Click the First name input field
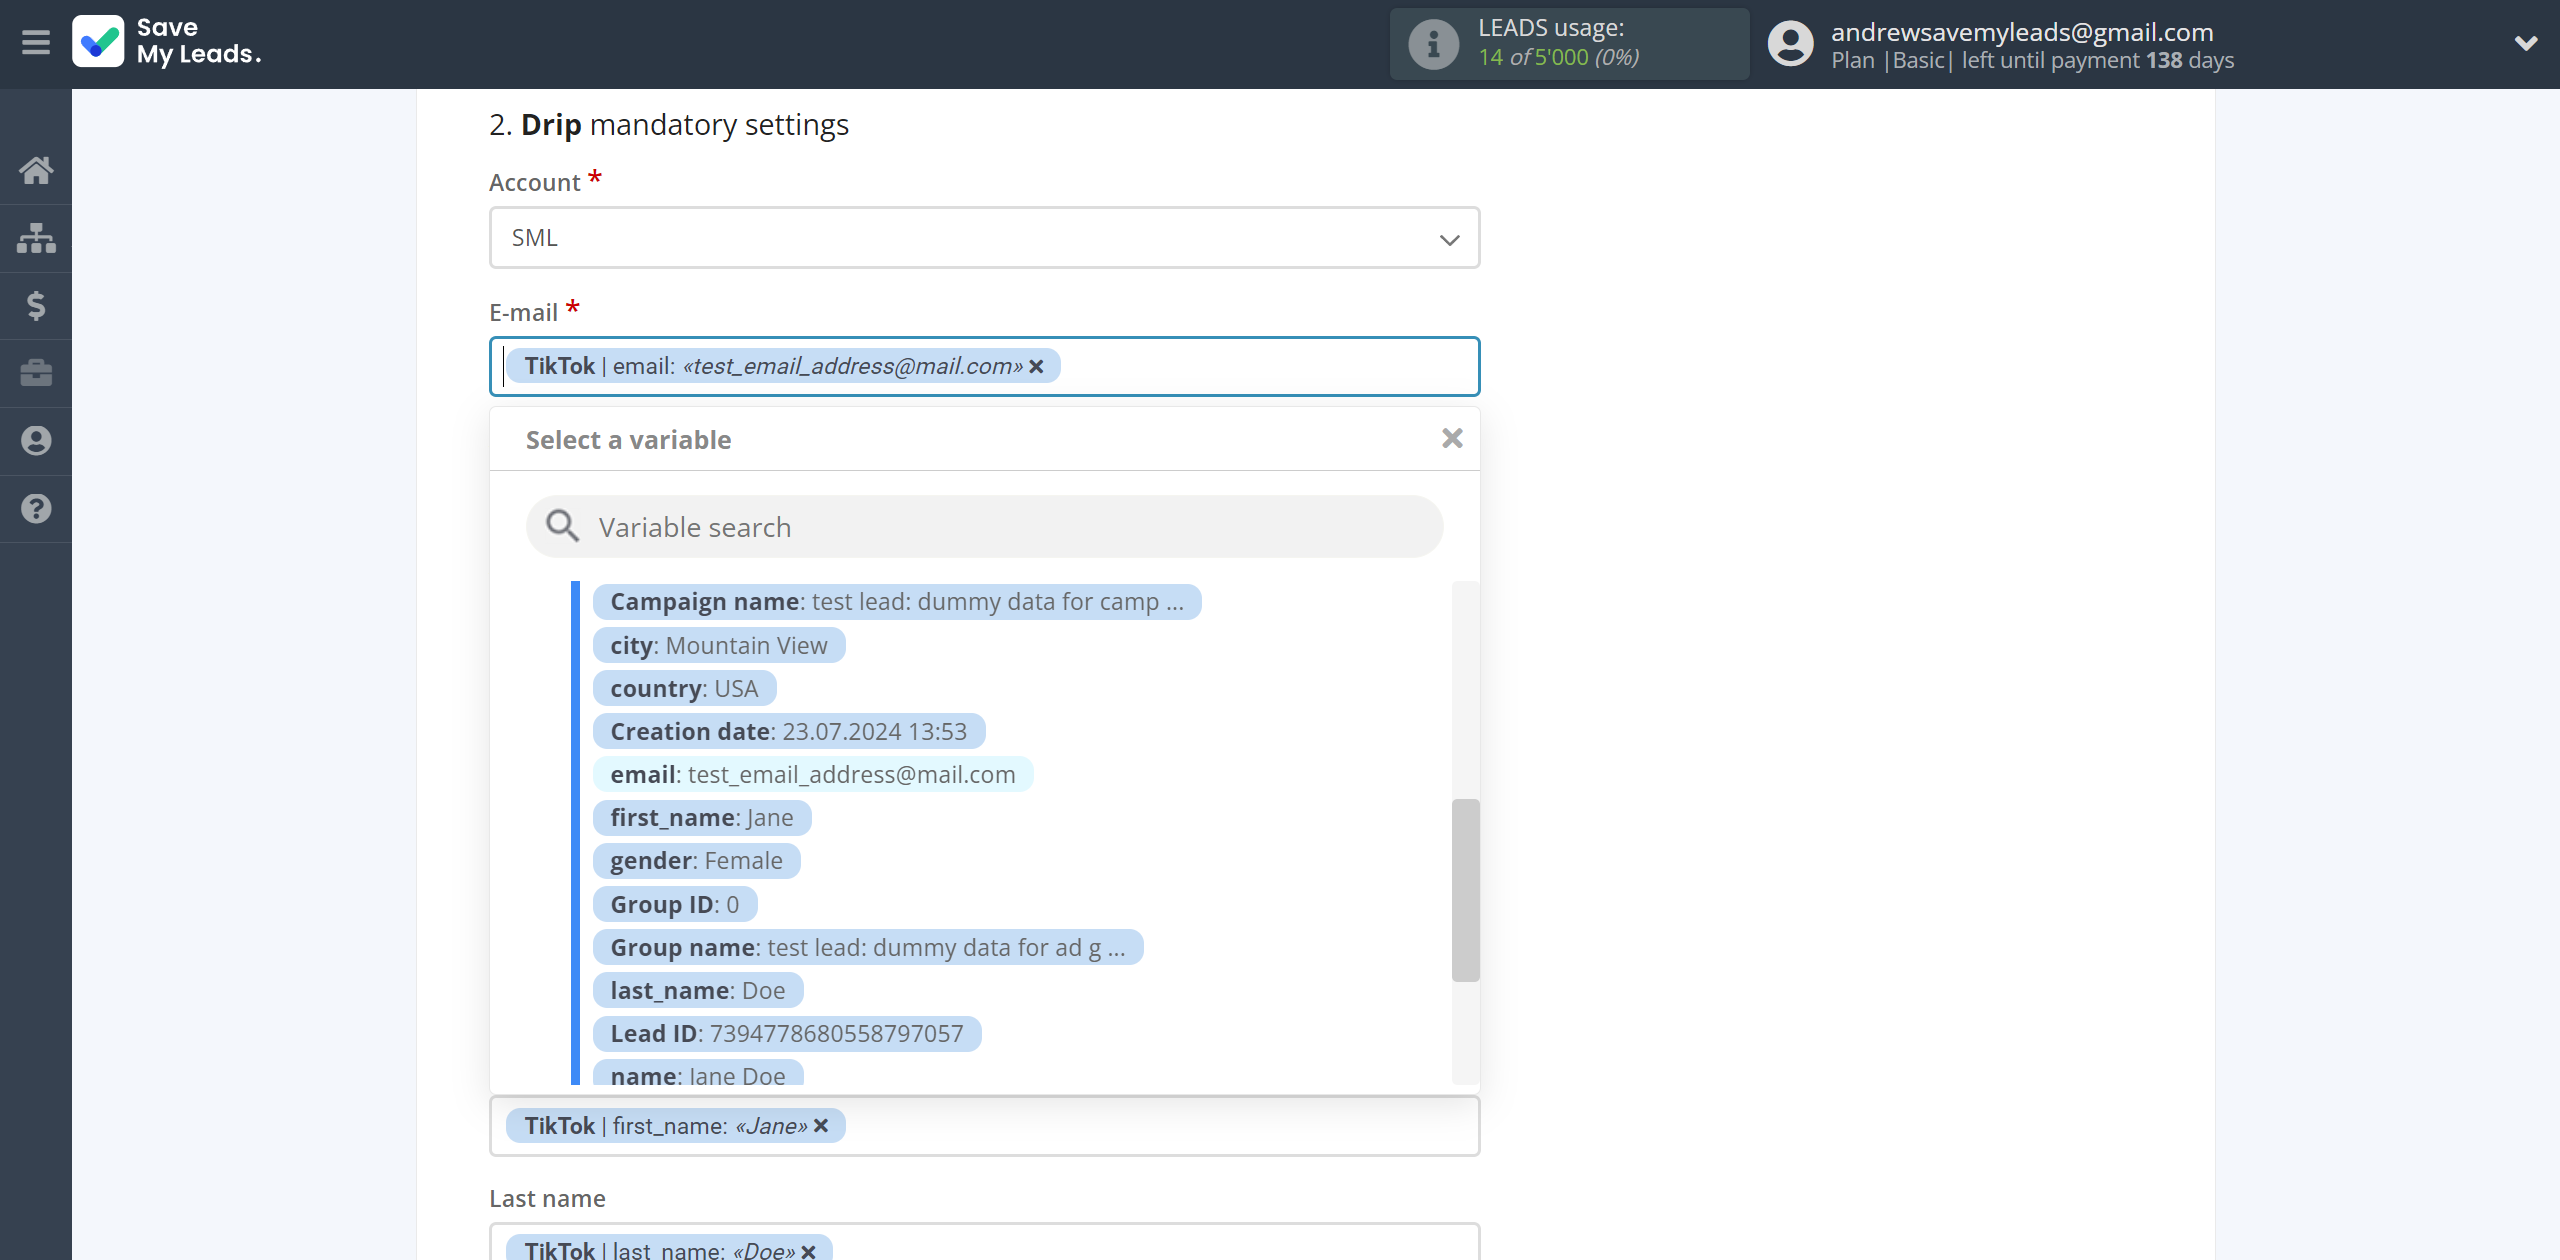The width and height of the screenshot is (2560, 1260). 984,1126
